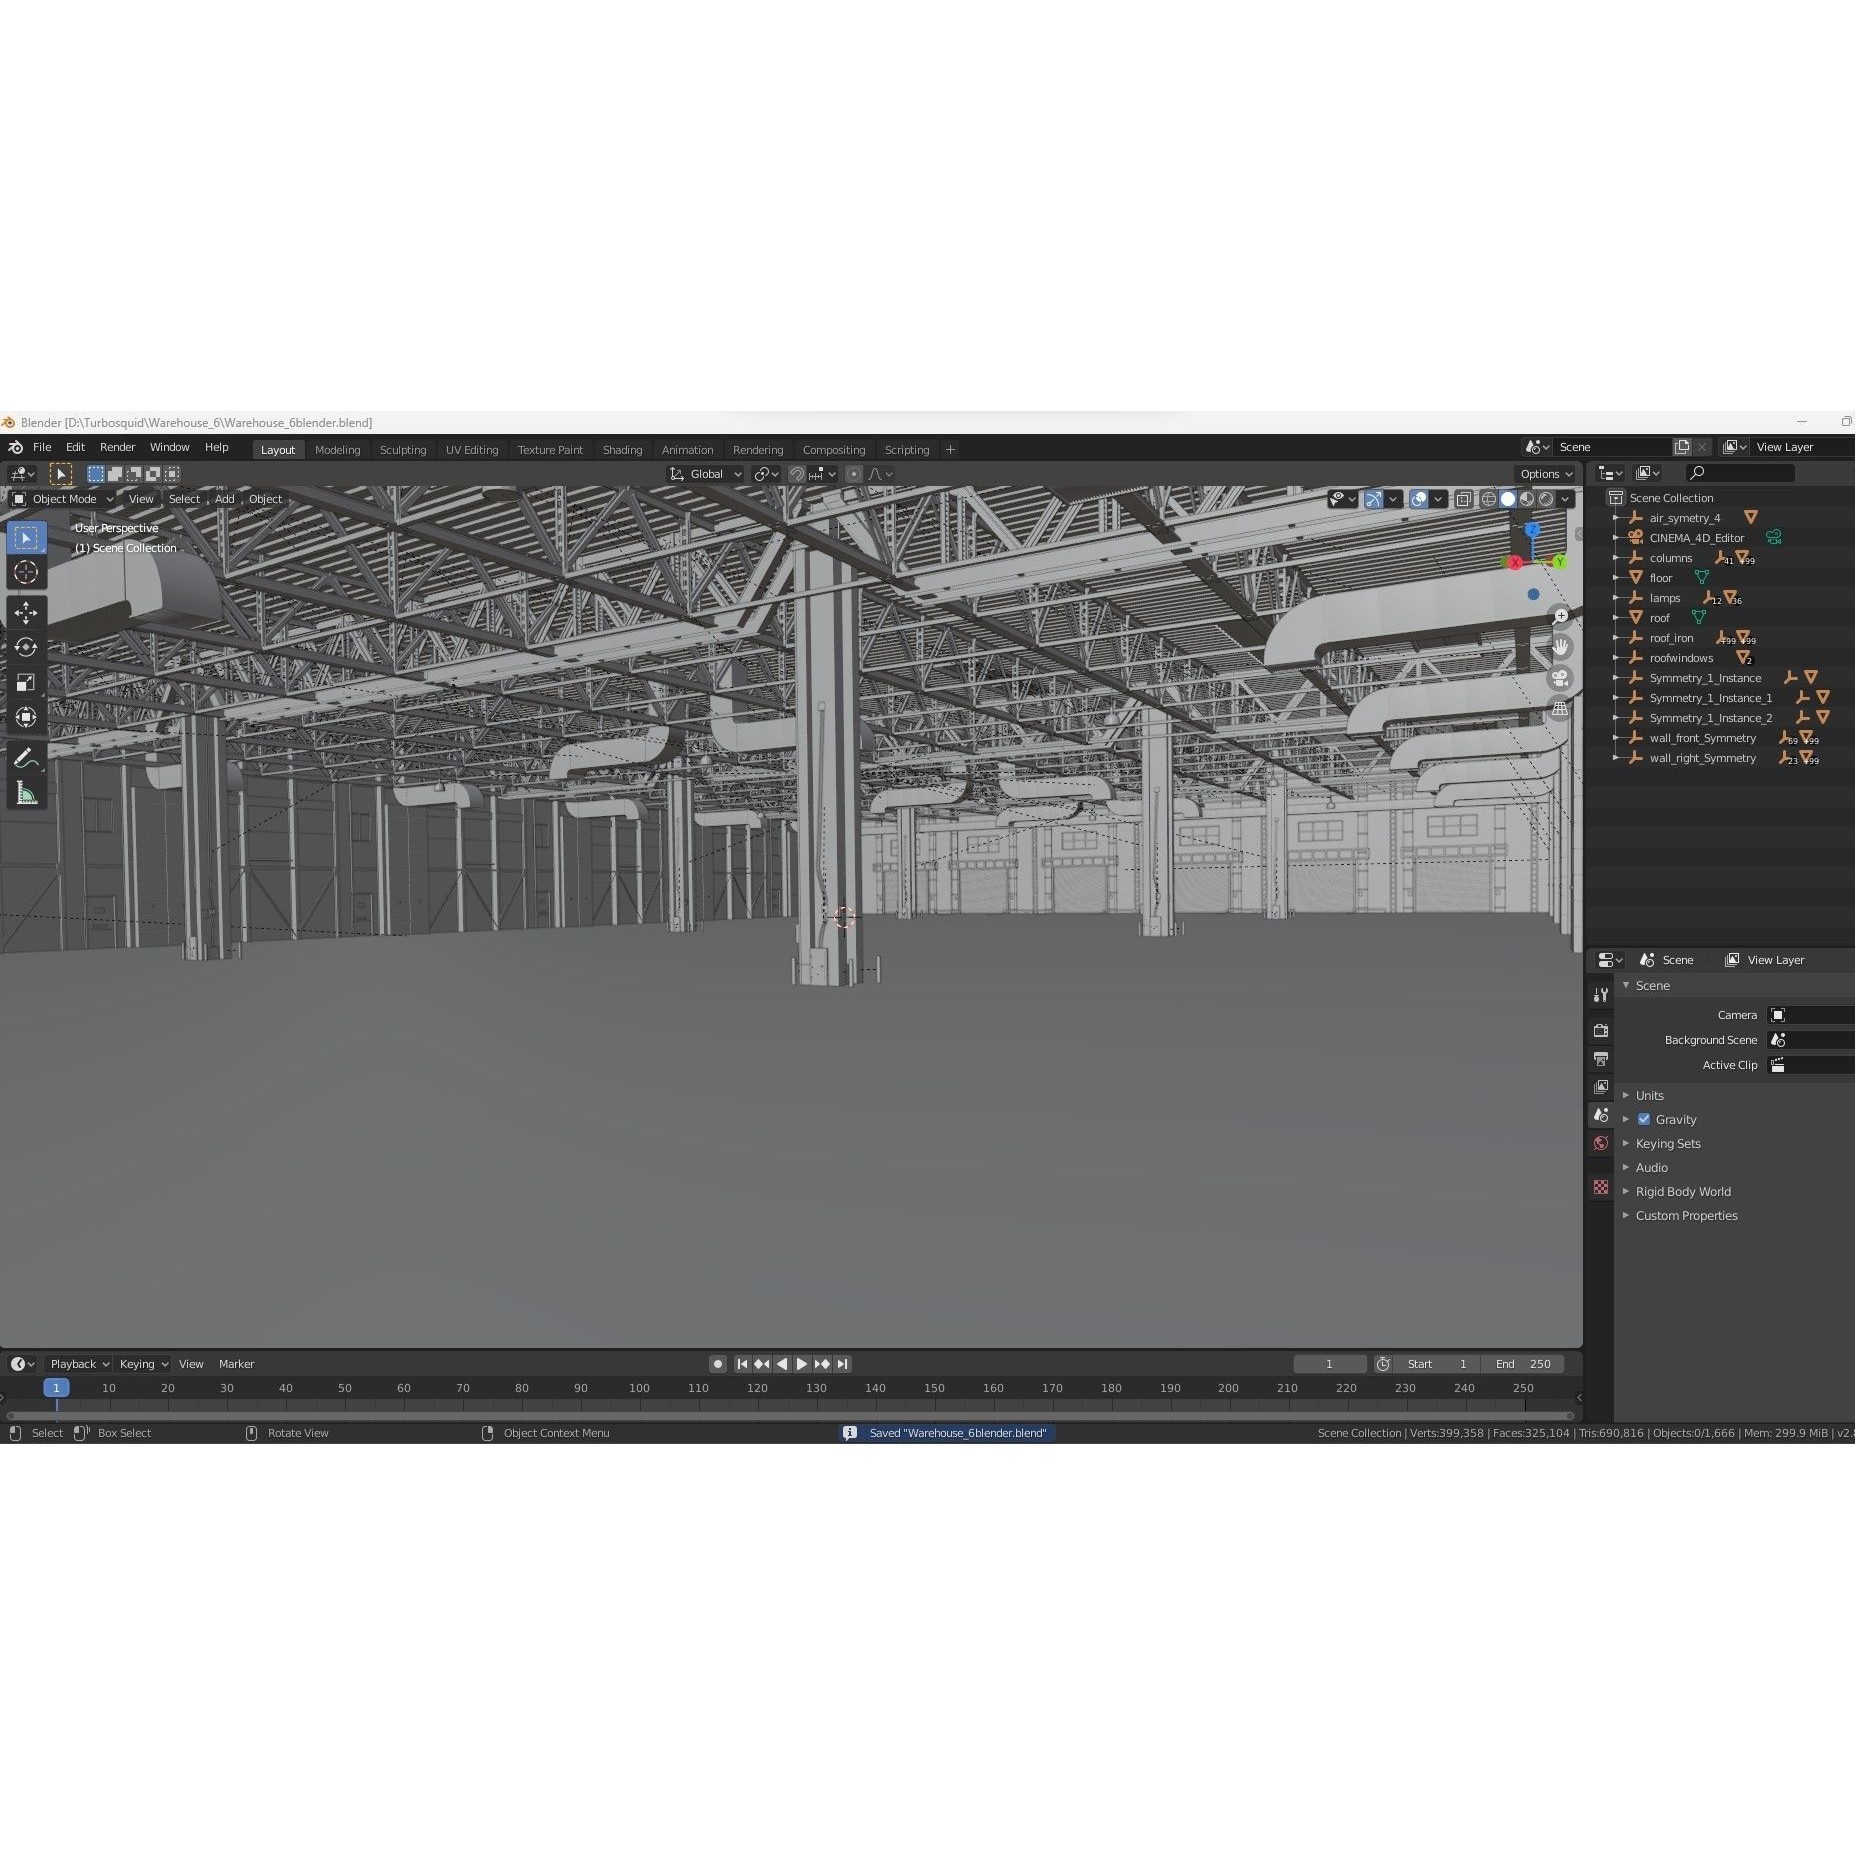Select the Move tool in the viewport toolbar
The width and height of the screenshot is (1855, 1855).
point(26,614)
